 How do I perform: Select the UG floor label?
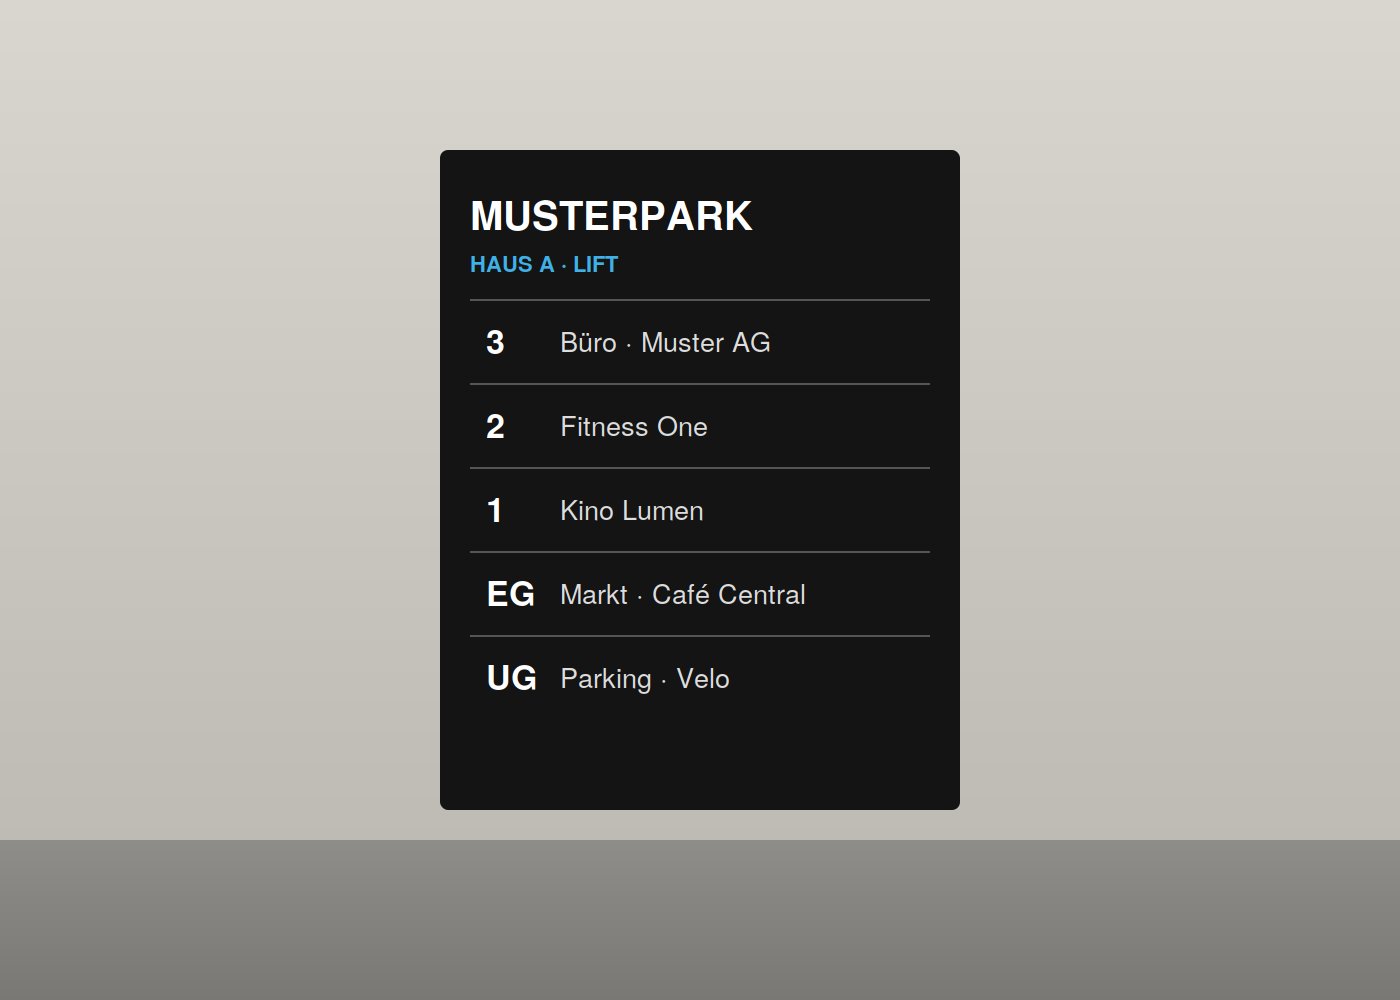pos(511,679)
